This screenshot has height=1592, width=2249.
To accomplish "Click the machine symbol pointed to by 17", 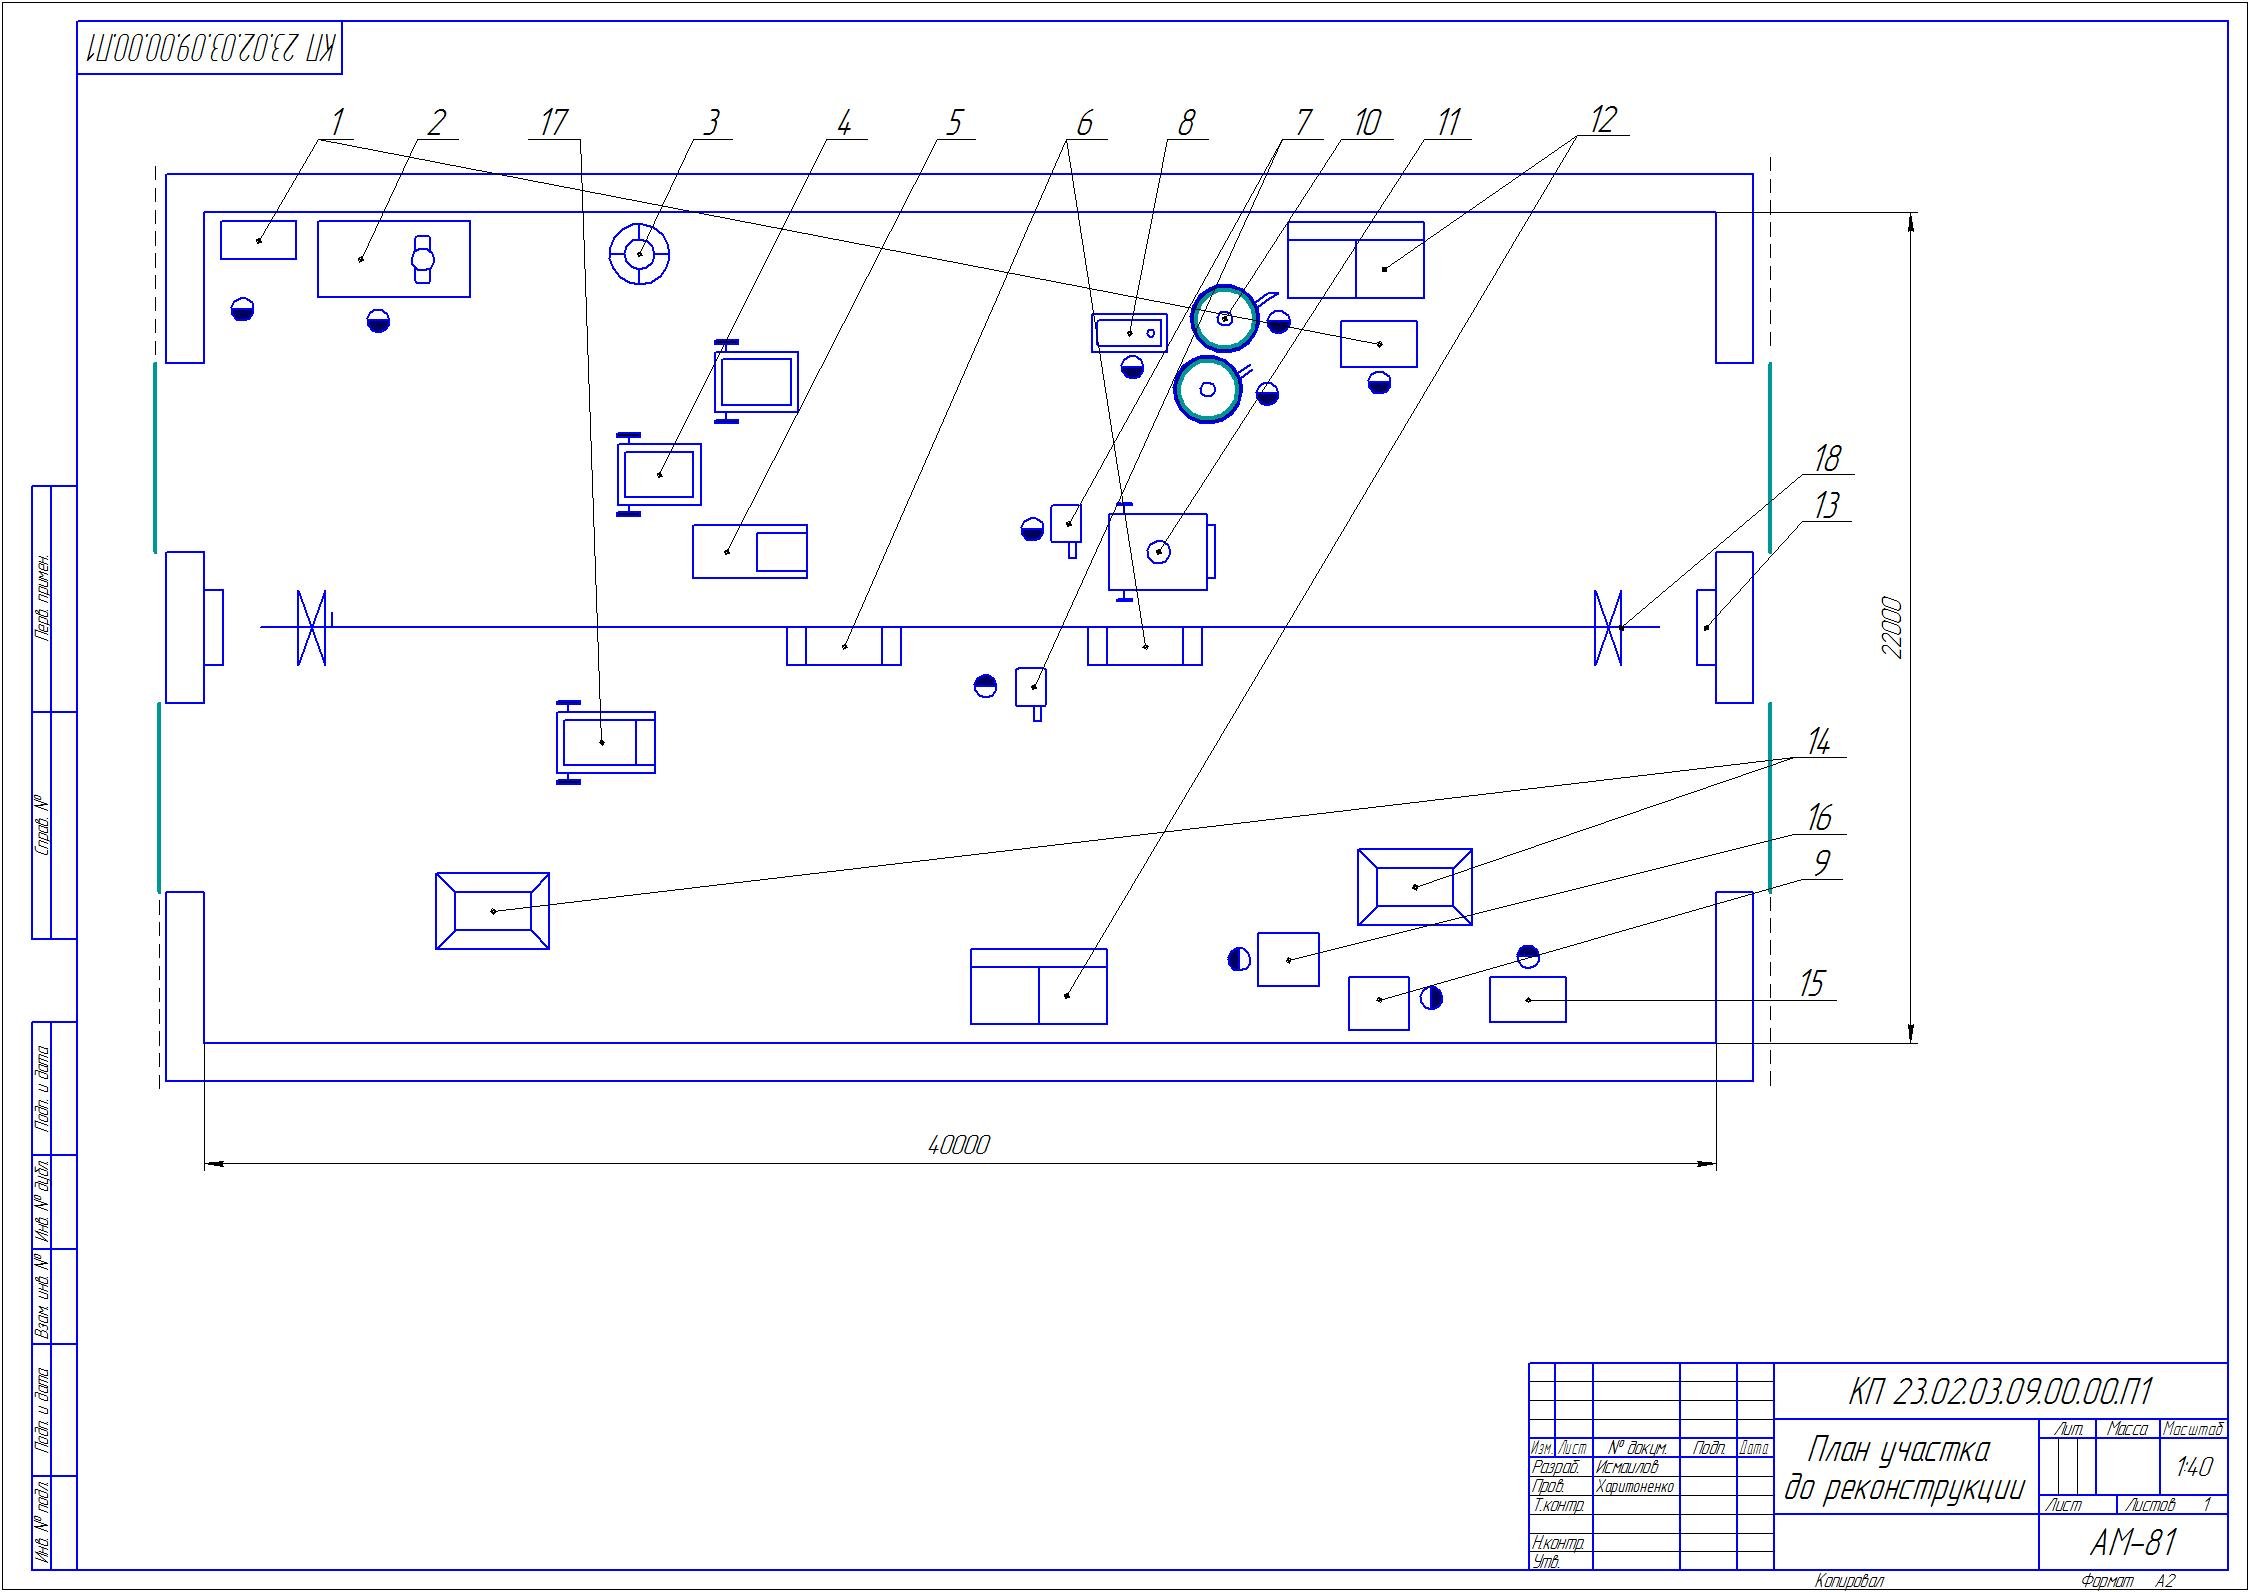I will [605, 742].
